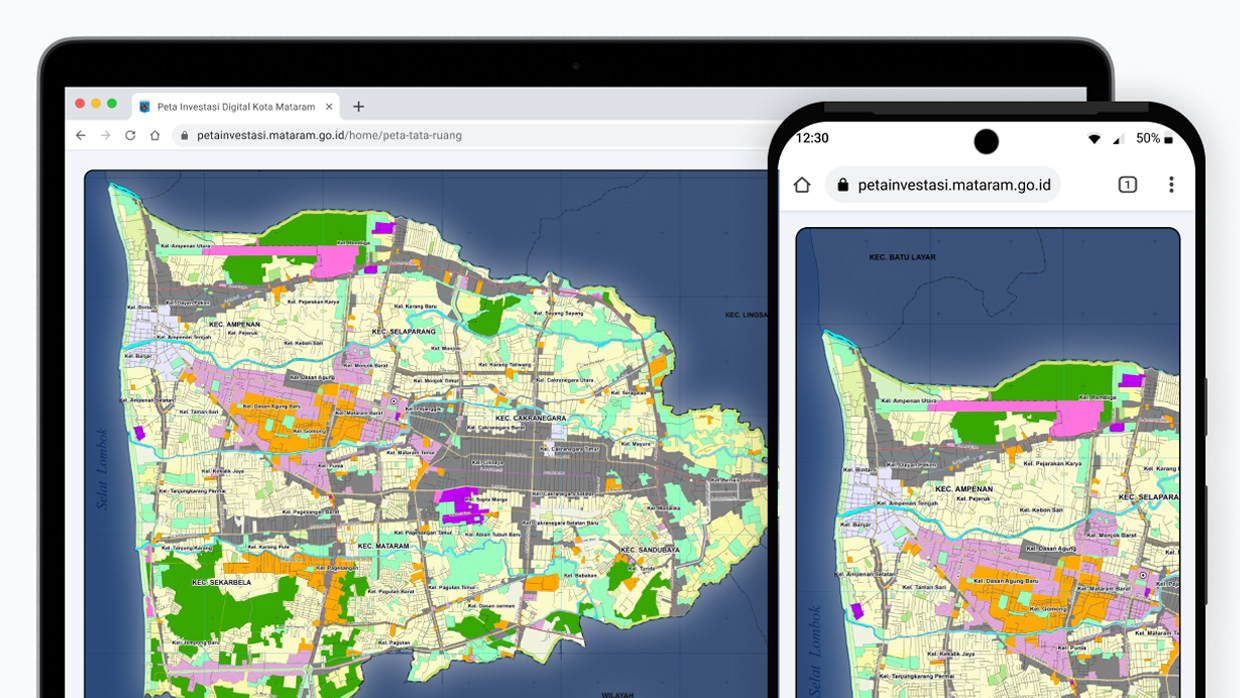
Task: Click the red close window button
Action: [80, 104]
